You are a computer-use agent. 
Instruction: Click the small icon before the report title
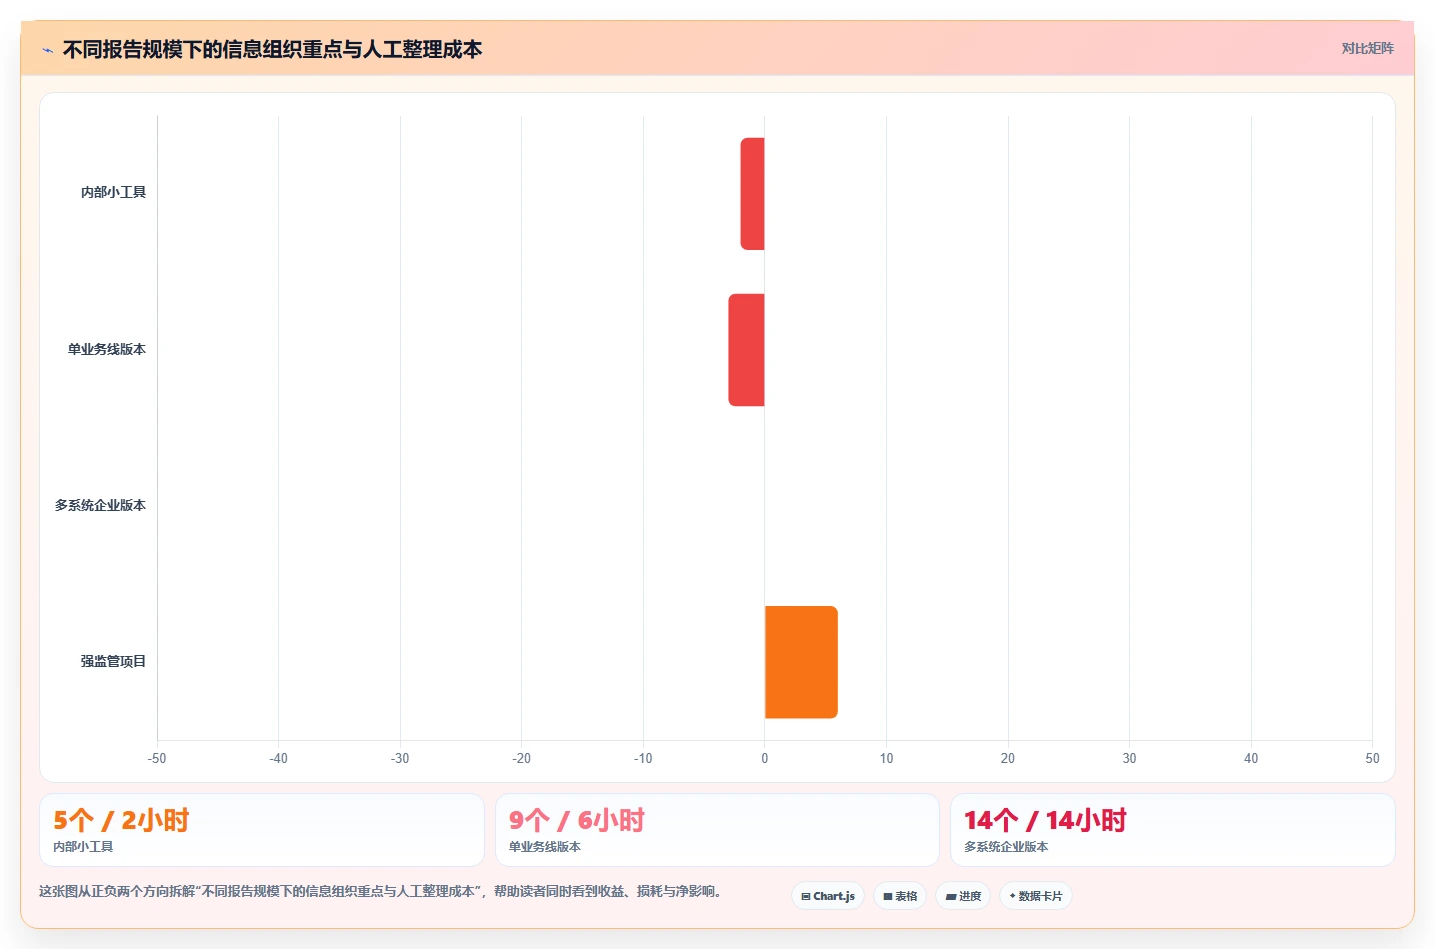click(47, 50)
